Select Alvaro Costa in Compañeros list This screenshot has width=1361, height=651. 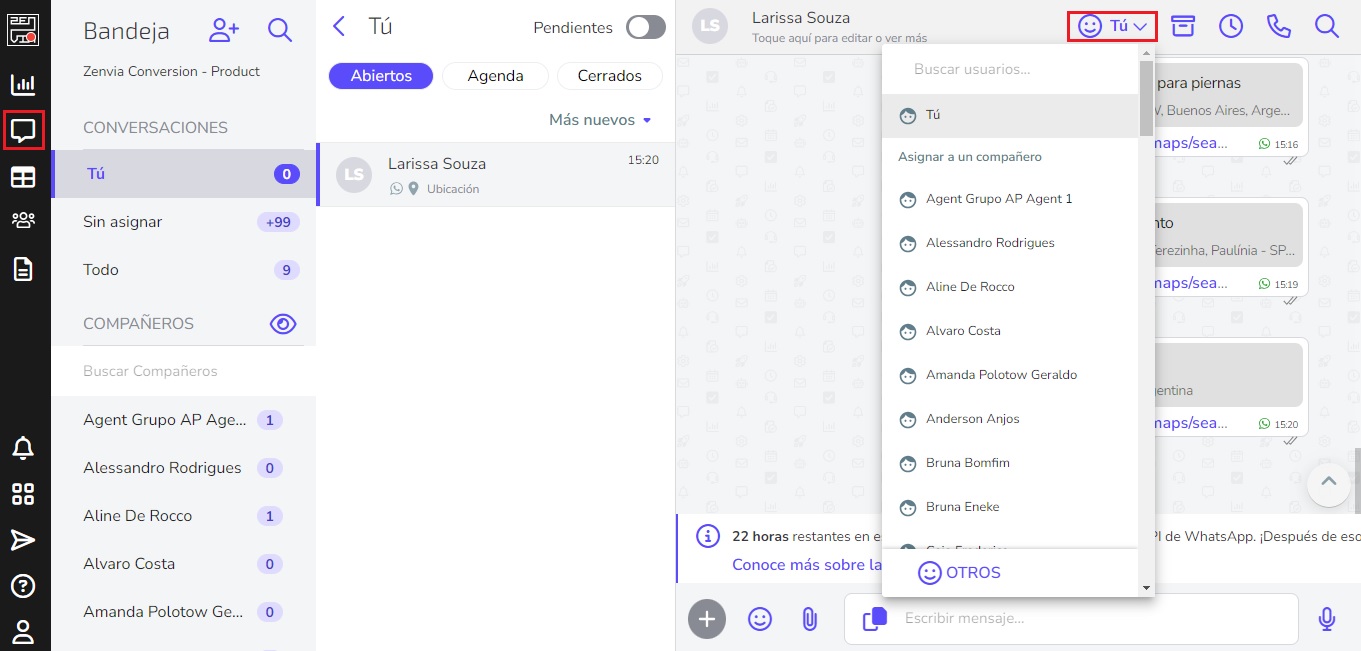(x=184, y=564)
